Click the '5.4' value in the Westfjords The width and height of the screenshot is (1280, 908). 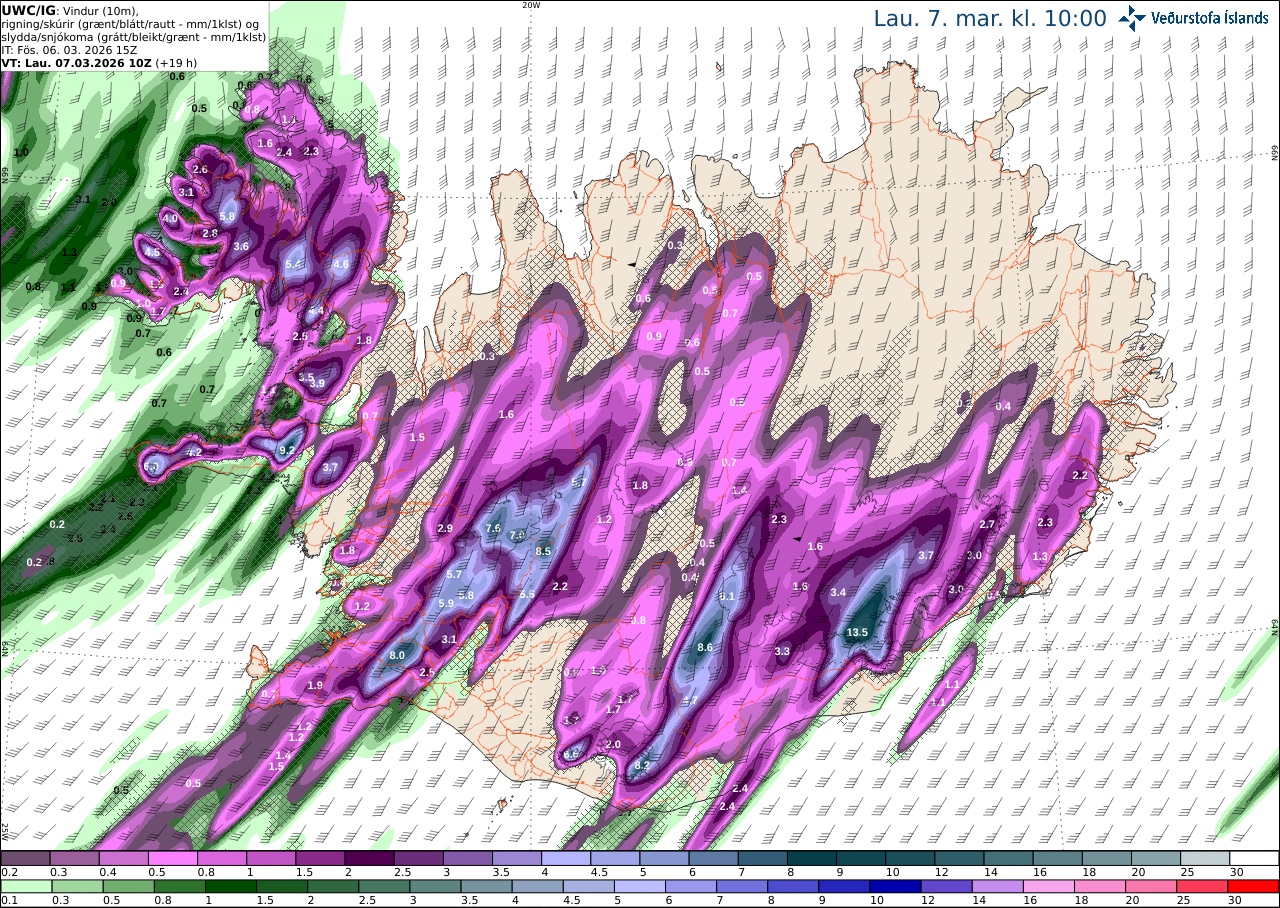pos(293,264)
